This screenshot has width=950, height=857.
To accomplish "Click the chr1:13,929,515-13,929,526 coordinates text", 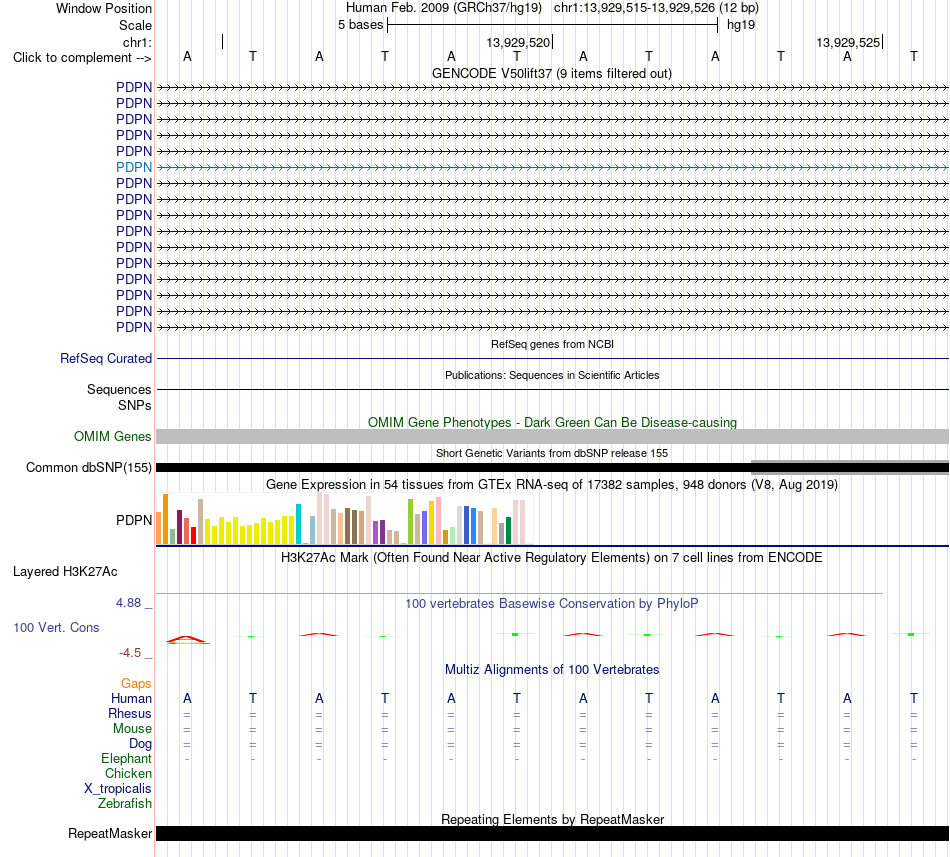I will pyautogui.click(x=634, y=8).
